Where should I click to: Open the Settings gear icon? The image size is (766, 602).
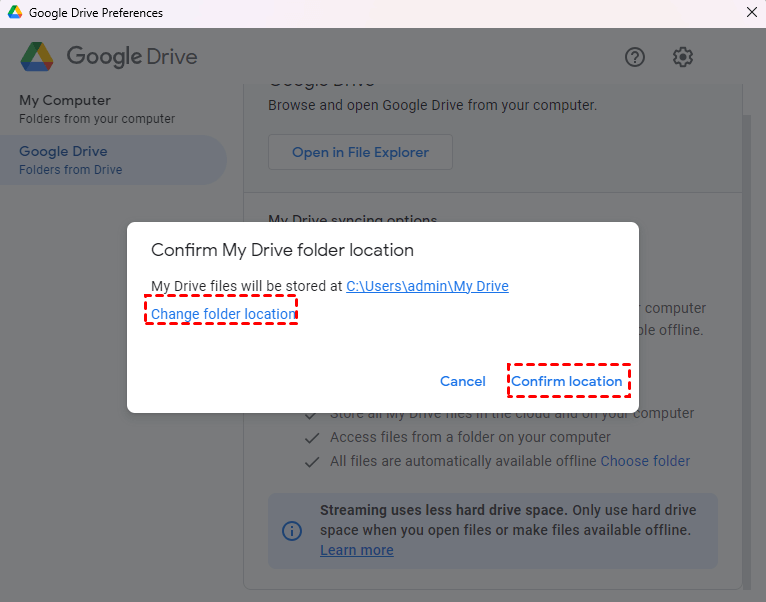pyautogui.click(x=683, y=57)
